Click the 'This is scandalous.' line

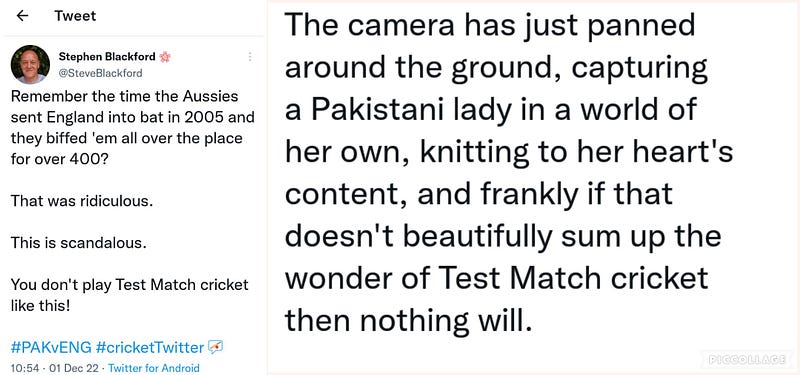pyautogui.click(x=79, y=243)
